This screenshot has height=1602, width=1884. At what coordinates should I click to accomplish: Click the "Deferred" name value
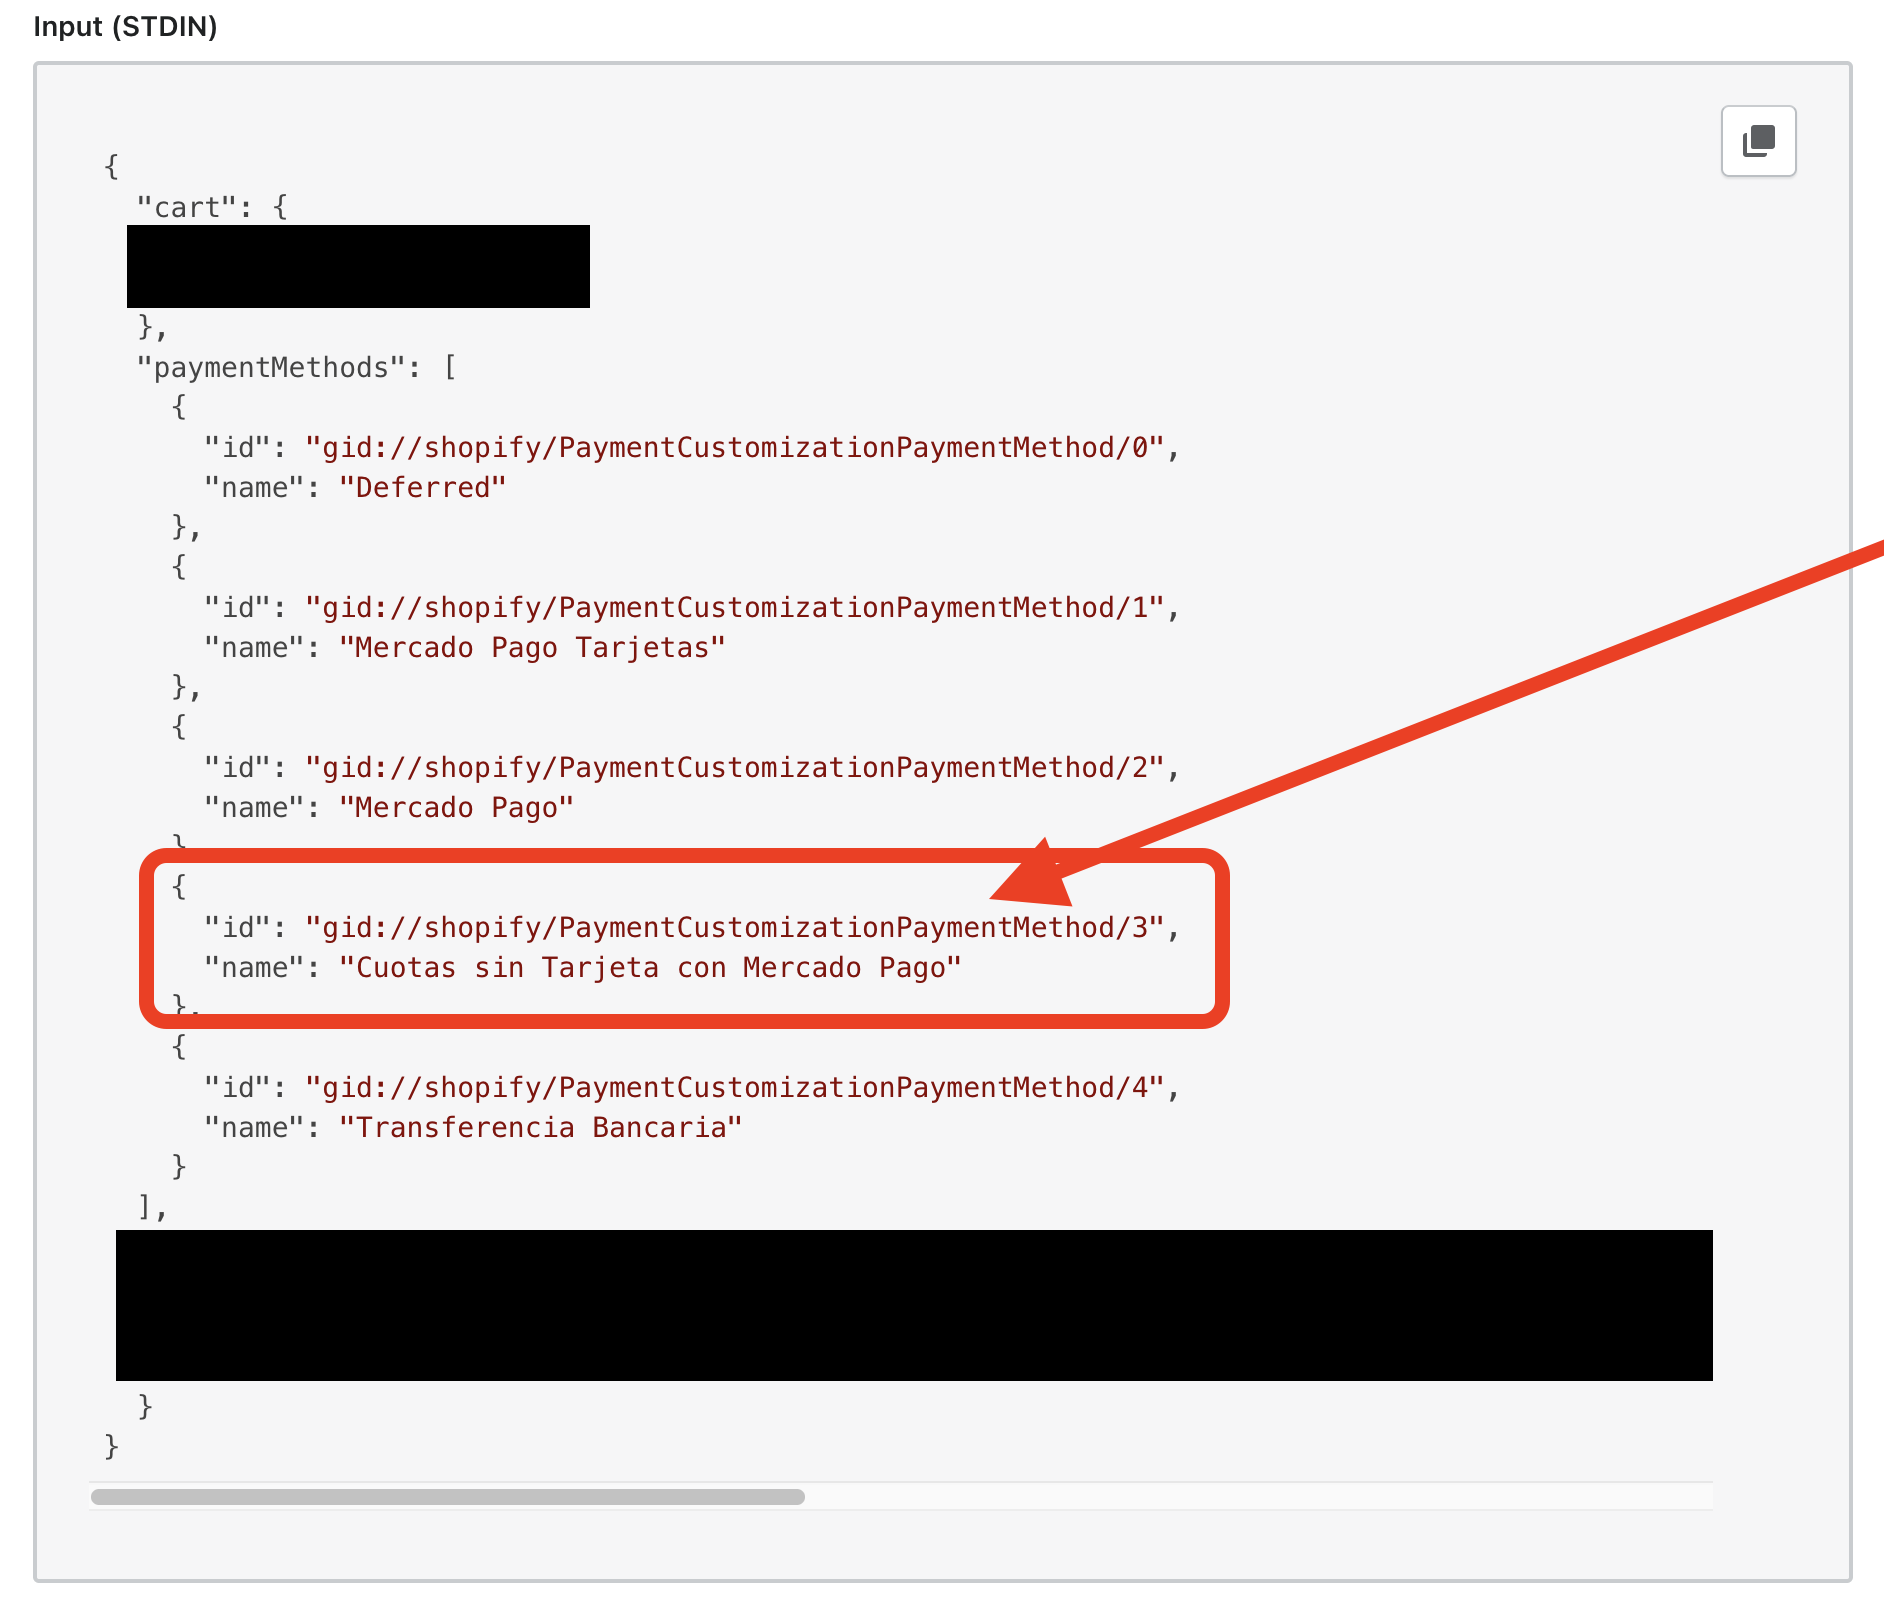coord(423,487)
